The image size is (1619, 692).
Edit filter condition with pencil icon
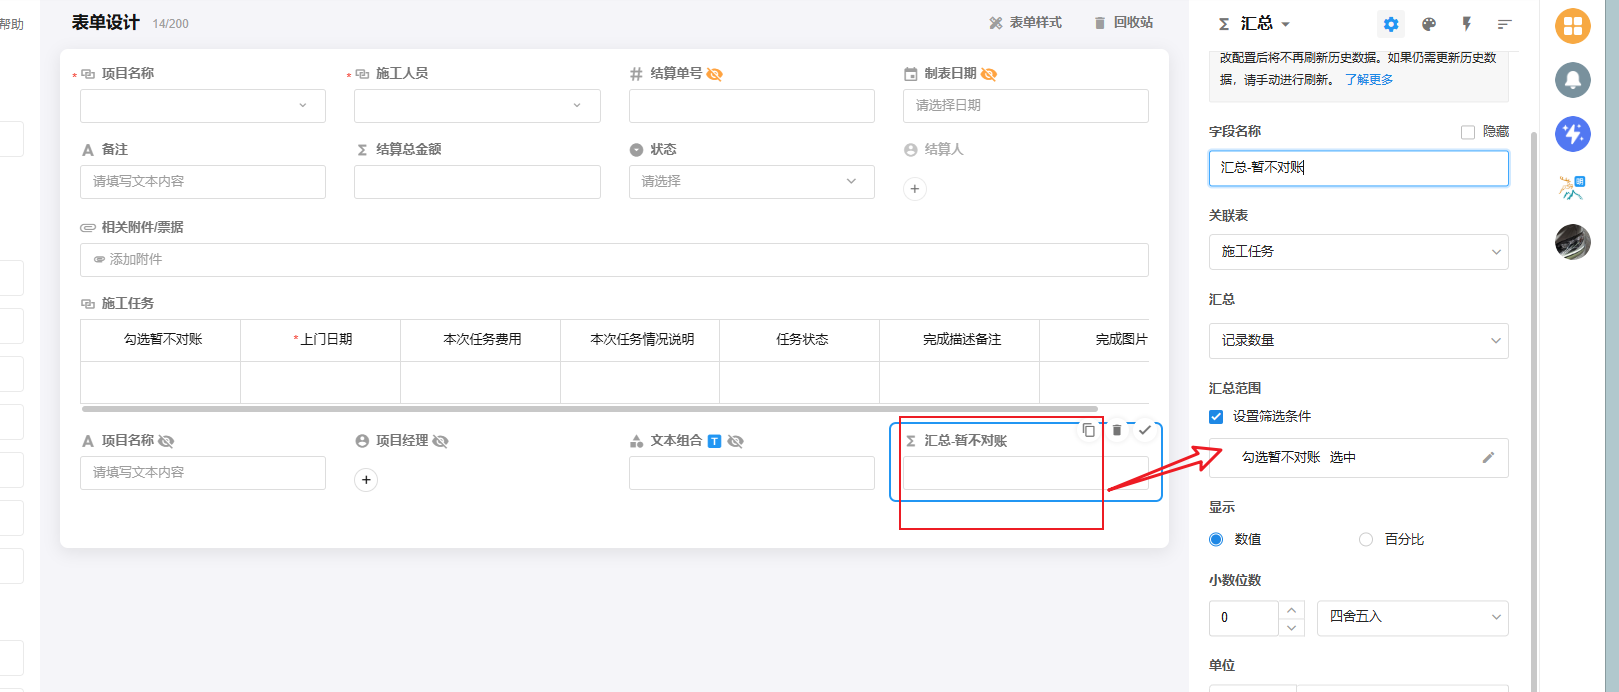tap(1488, 457)
